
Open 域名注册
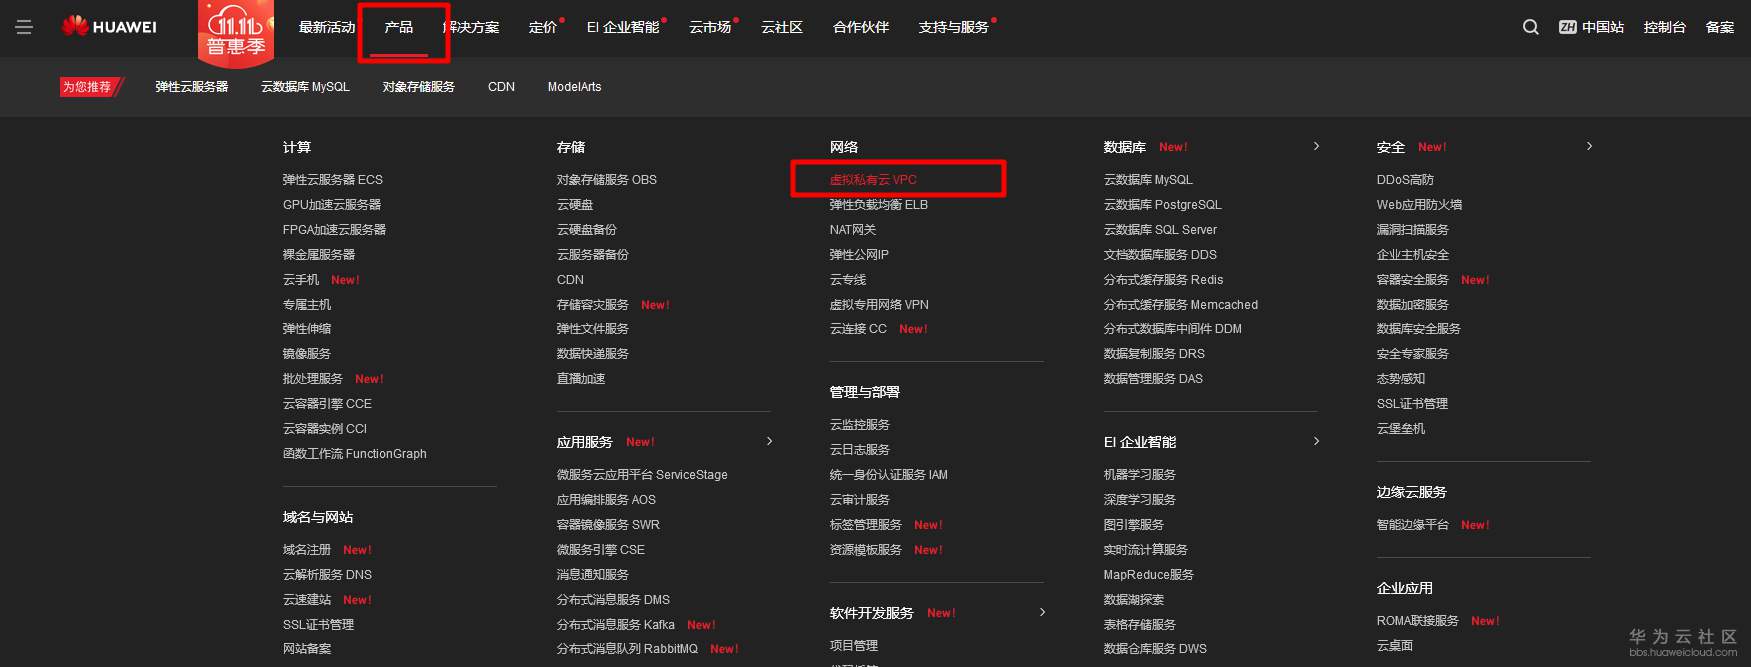[307, 550]
